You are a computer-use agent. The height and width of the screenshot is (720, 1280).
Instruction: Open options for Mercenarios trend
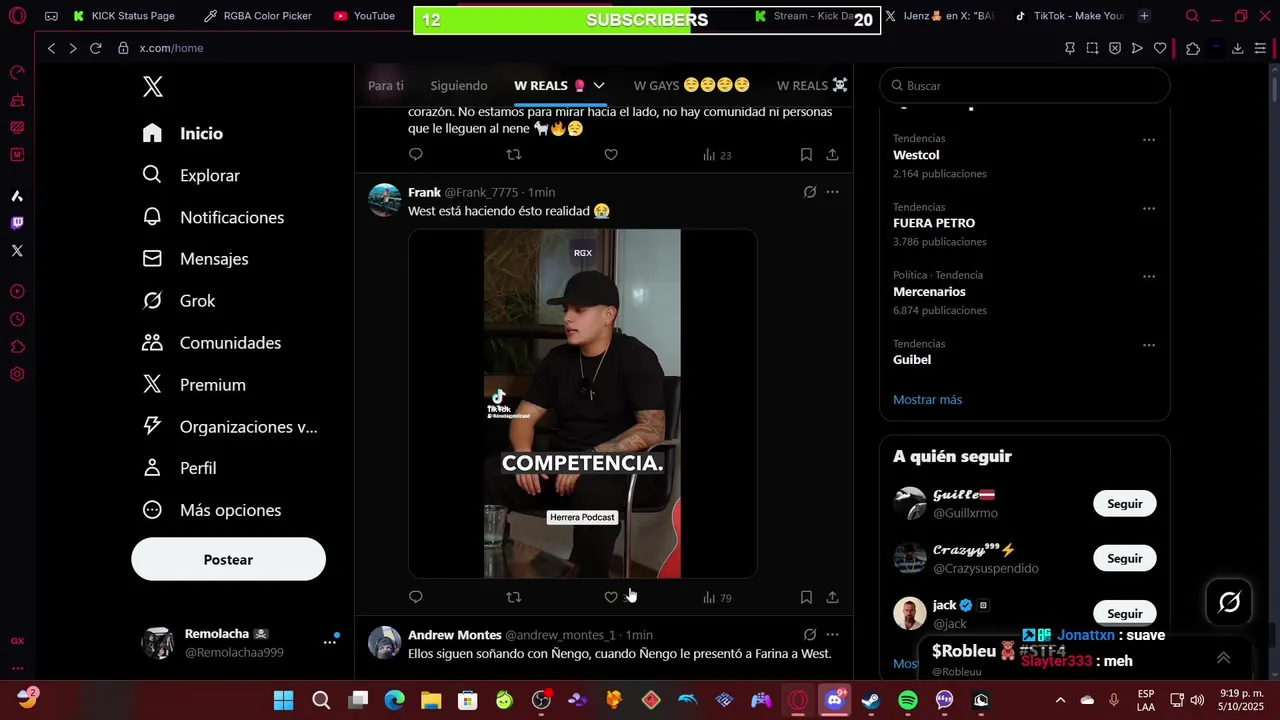[x=1149, y=276]
